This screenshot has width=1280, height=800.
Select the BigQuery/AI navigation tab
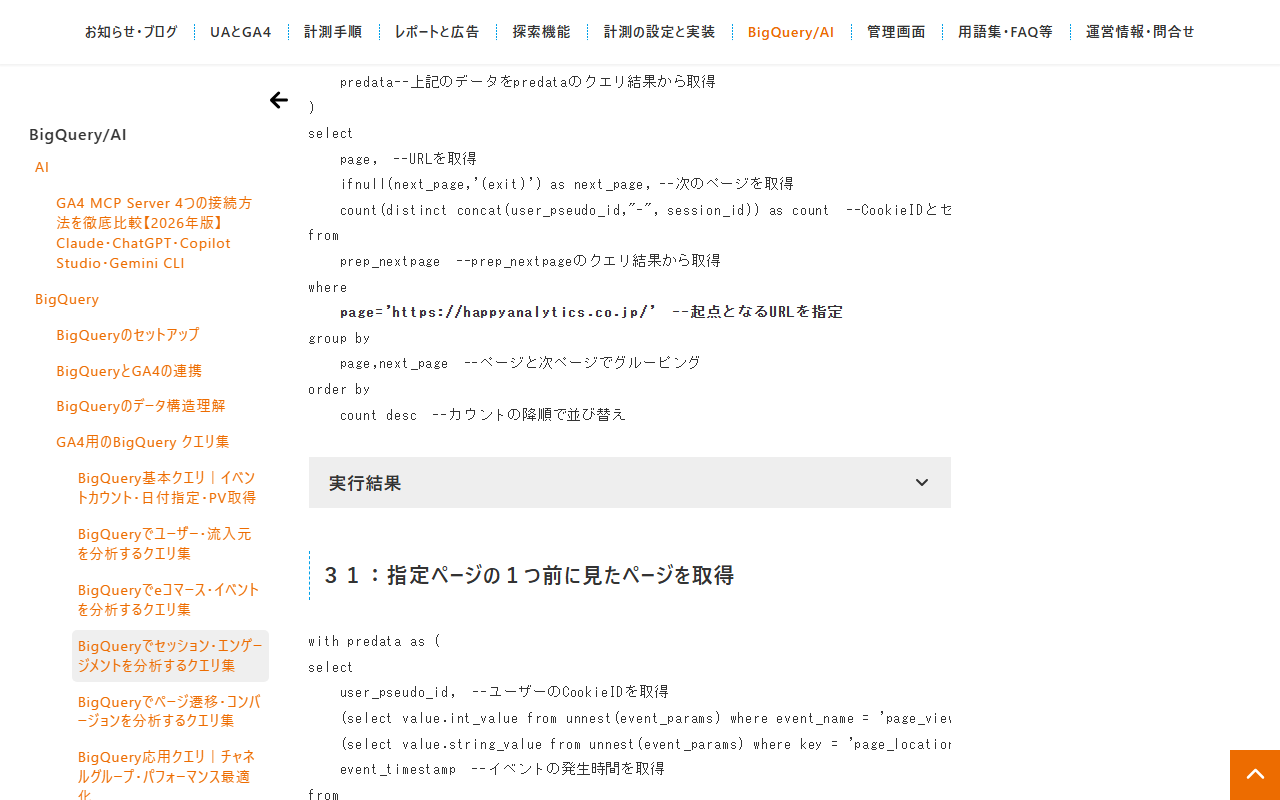click(791, 32)
